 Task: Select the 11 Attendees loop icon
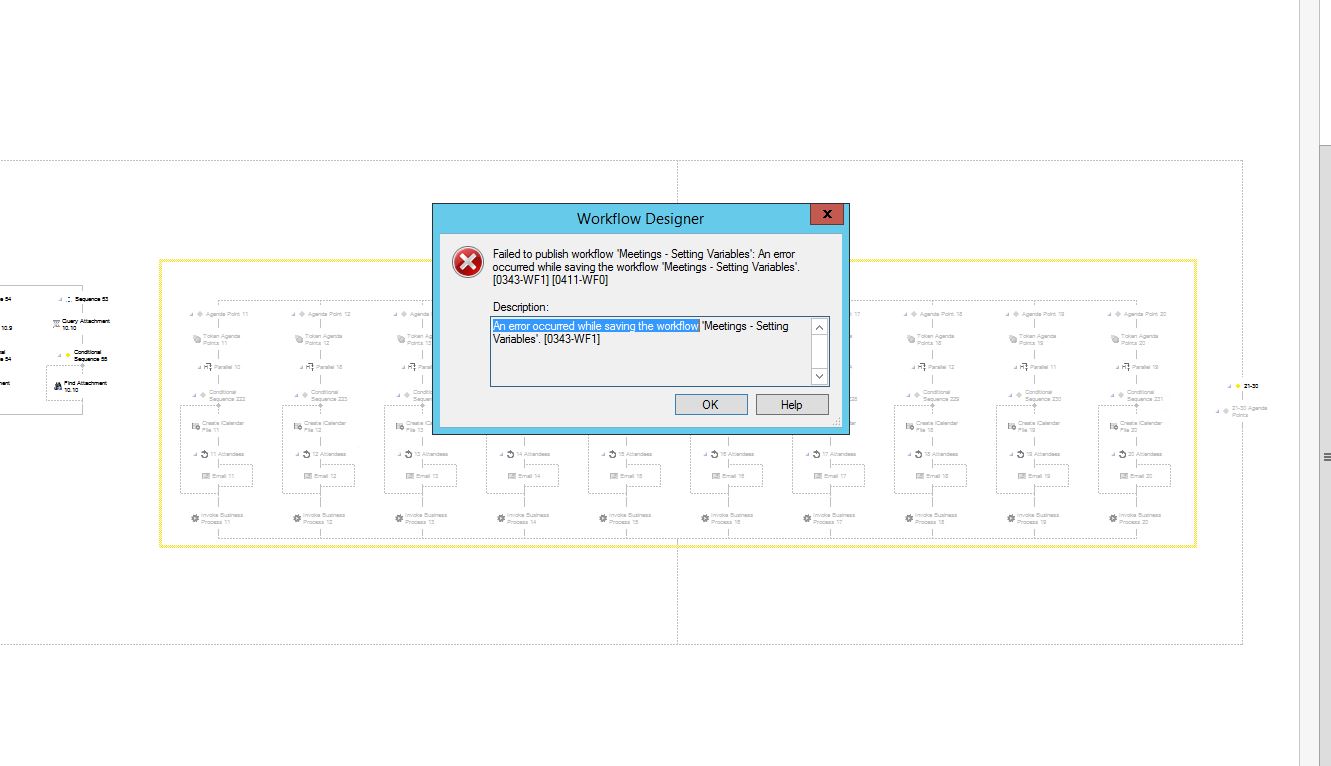[204, 454]
